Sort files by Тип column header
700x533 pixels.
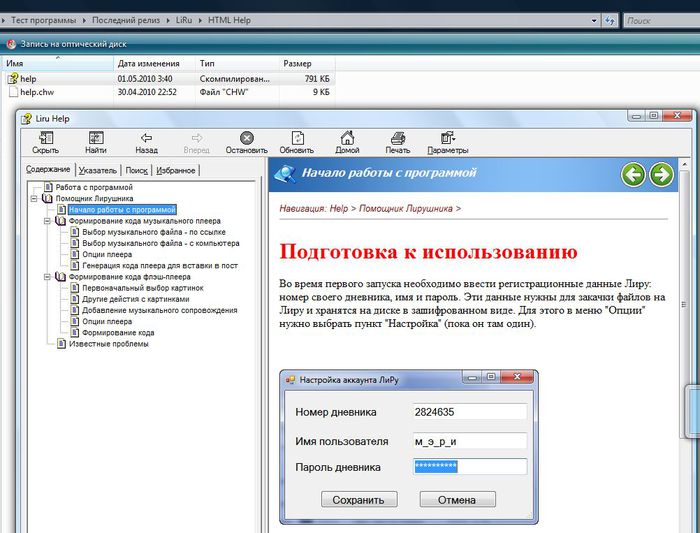pos(238,63)
